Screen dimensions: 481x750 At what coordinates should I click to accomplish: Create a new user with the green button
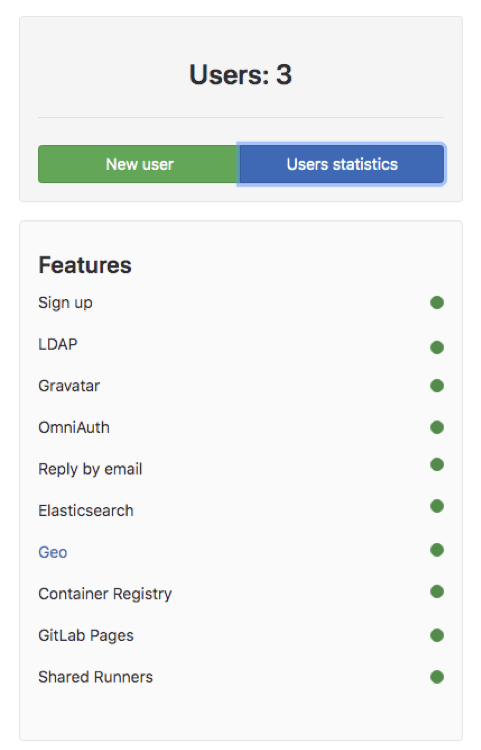(x=138, y=164)
